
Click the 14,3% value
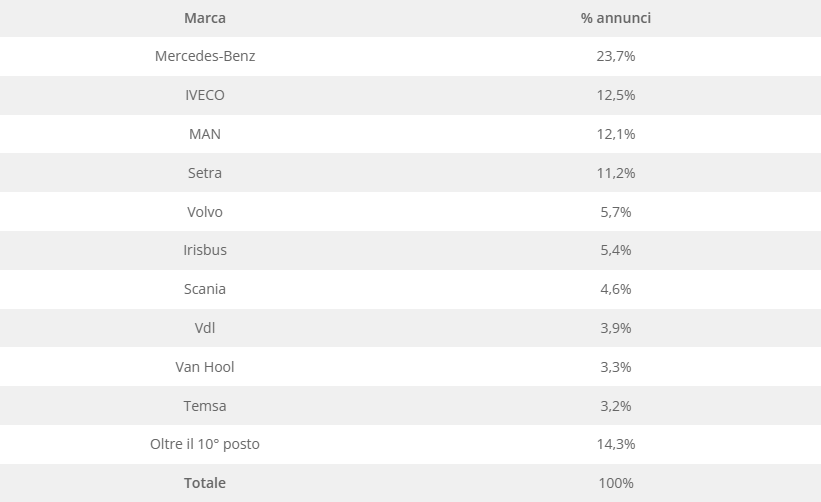[616, 444]
